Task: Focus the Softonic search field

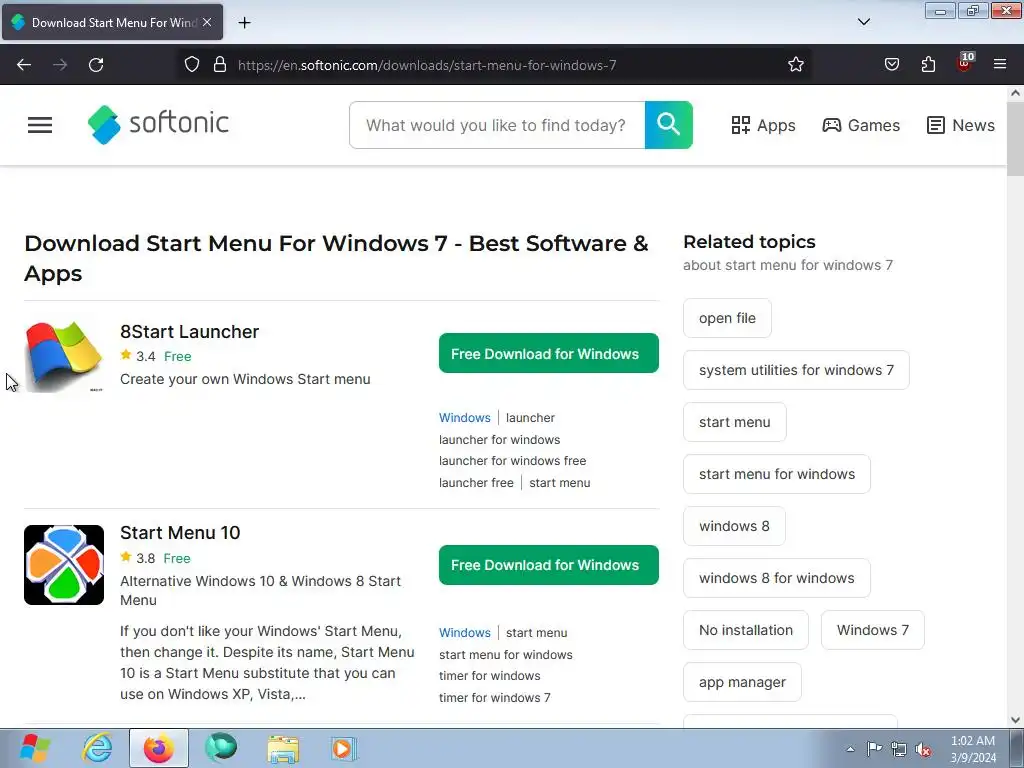Action: 497,125
